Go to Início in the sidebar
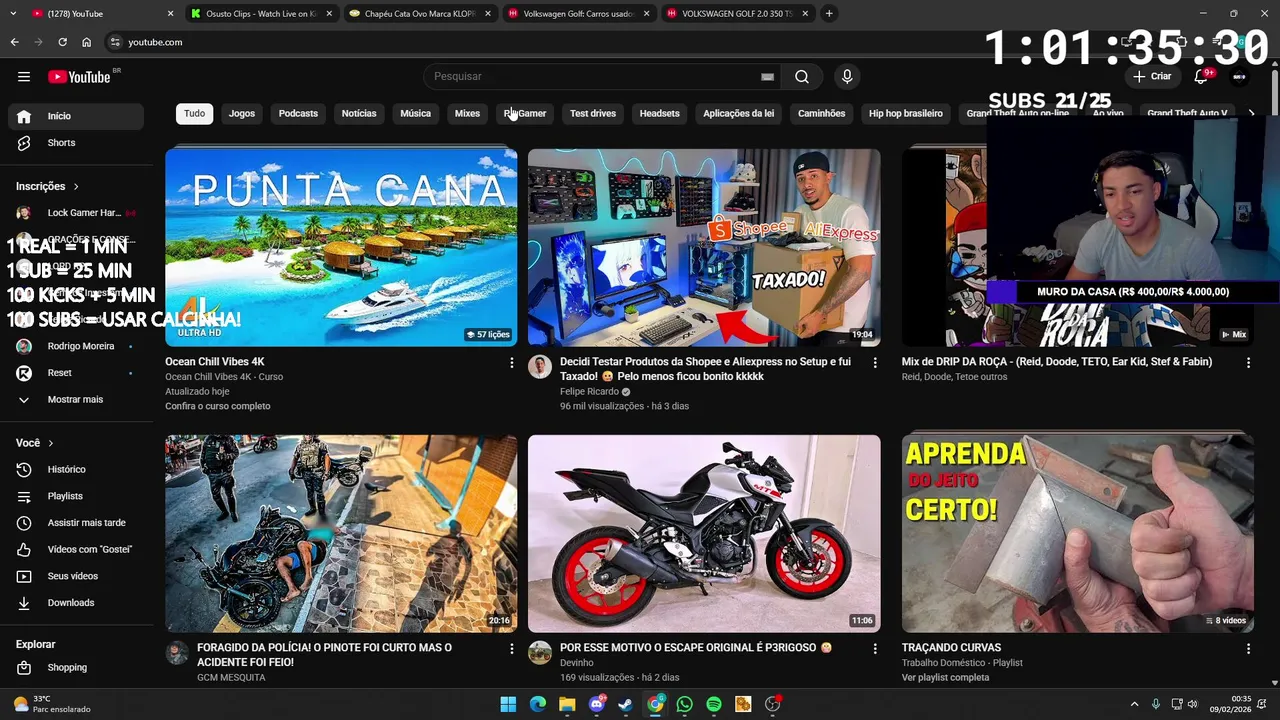The image size is (1280, 720). [76, 116]
